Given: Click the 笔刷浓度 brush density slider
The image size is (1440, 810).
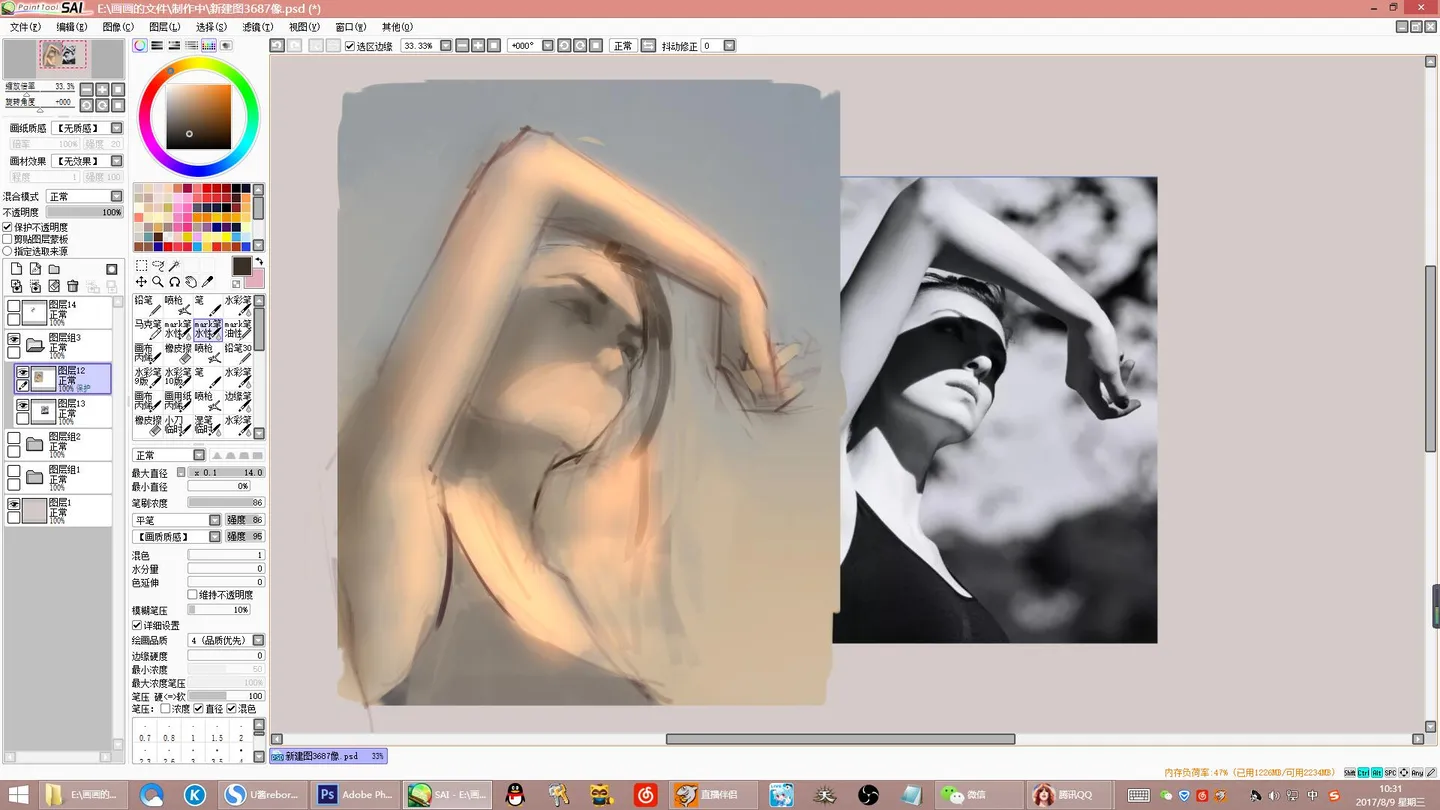Looking at the screenshot, I should tap(225, 503).
